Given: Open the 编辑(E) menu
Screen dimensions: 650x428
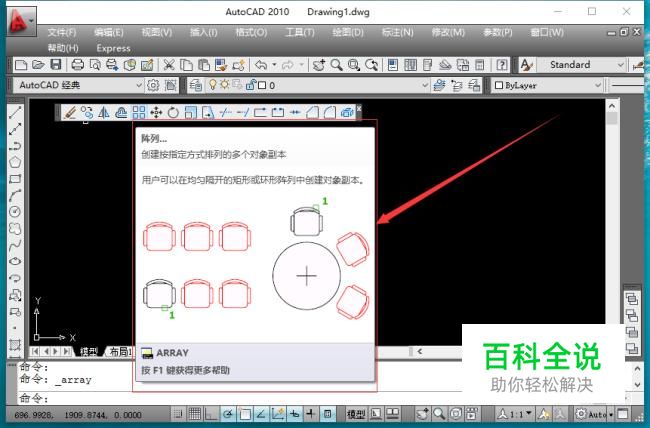Looking at the screenshot, I should point(109,32).
